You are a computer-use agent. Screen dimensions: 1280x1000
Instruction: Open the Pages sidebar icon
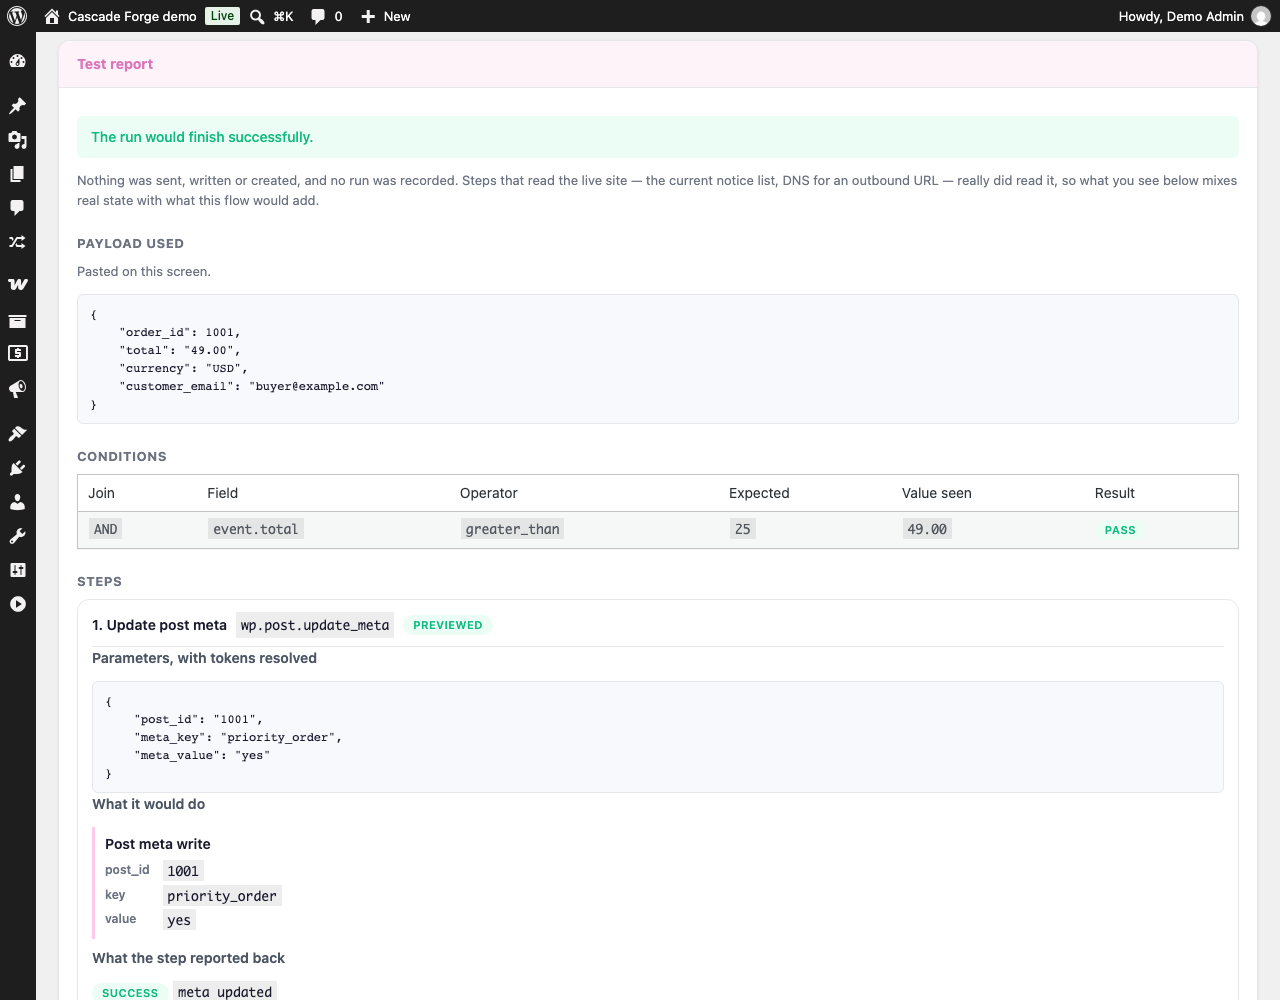(x=17, y=174)
